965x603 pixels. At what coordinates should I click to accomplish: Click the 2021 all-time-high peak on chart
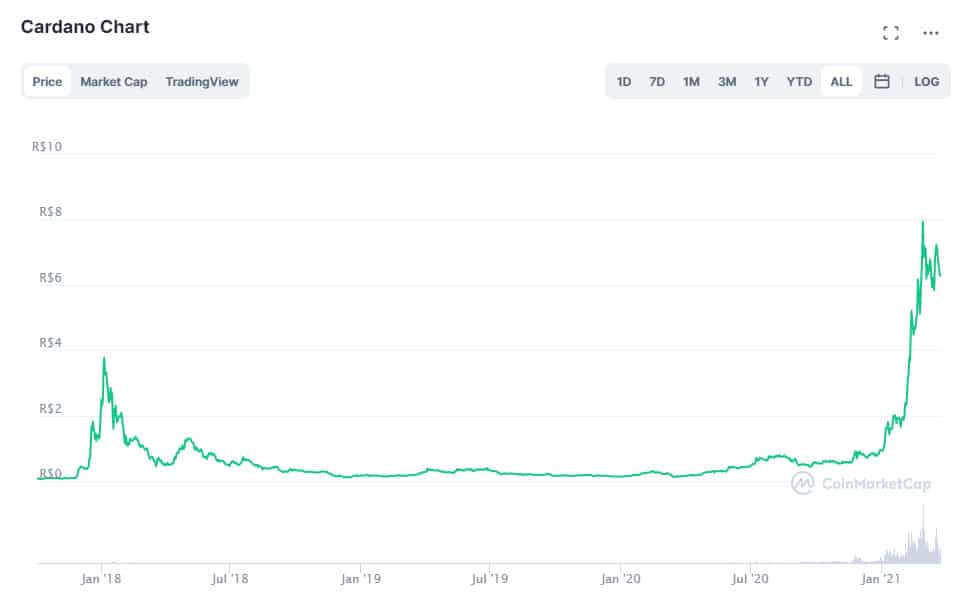tap(923, 223)
